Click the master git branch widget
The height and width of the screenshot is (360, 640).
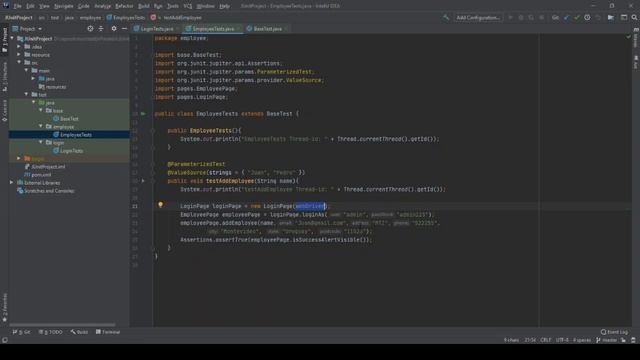(607, 340)
